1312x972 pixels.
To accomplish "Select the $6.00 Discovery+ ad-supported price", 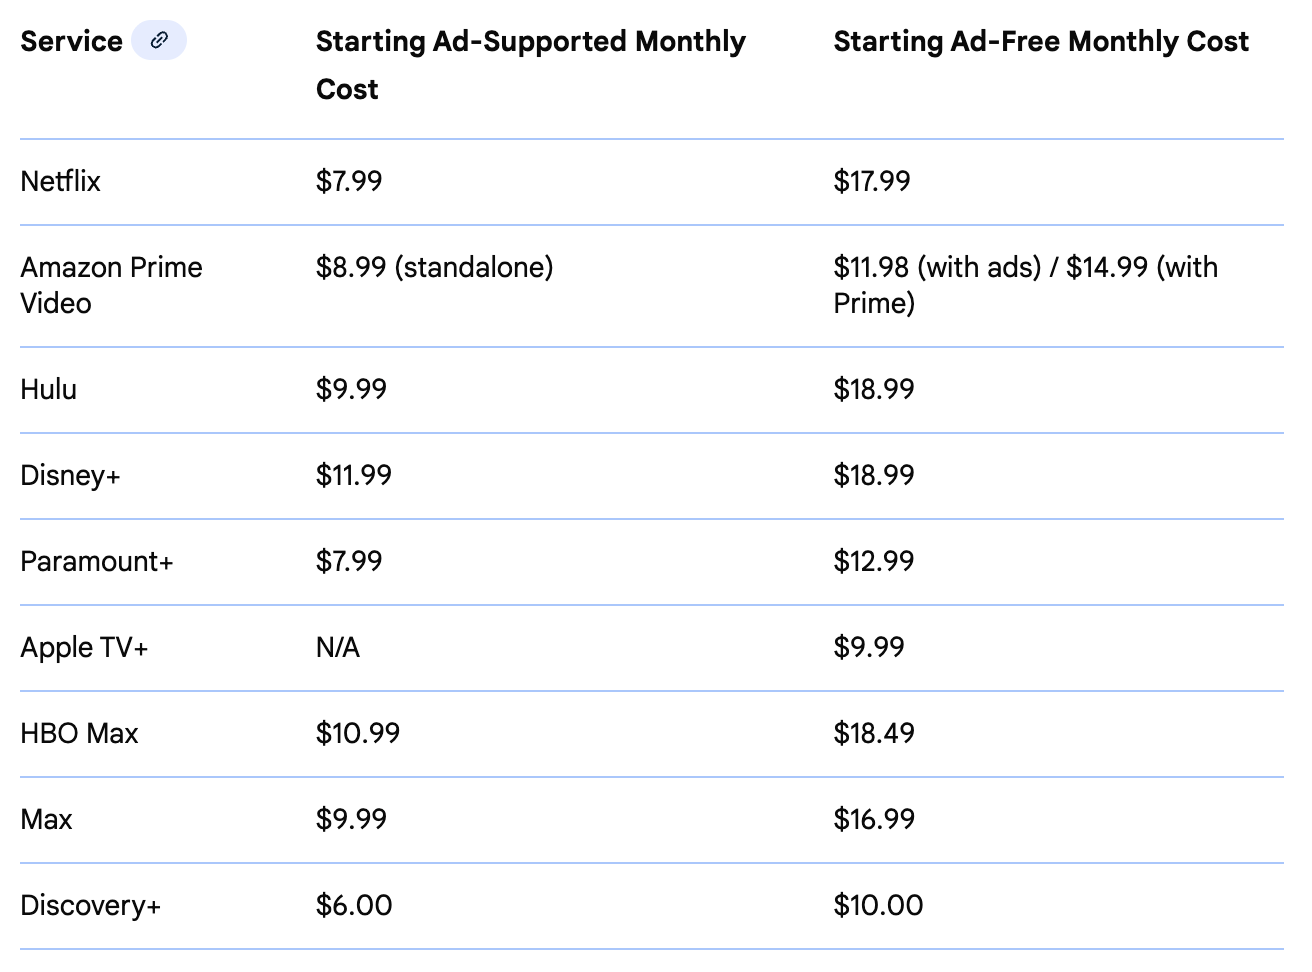I will click(x=354, y=905).
